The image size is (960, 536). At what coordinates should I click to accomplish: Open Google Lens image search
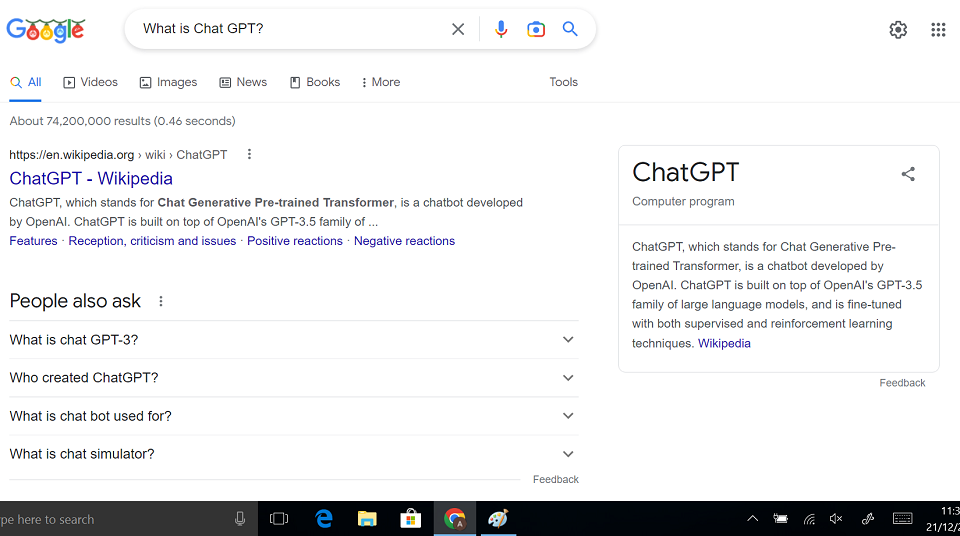pyautogui.click(x=536, y=29)
